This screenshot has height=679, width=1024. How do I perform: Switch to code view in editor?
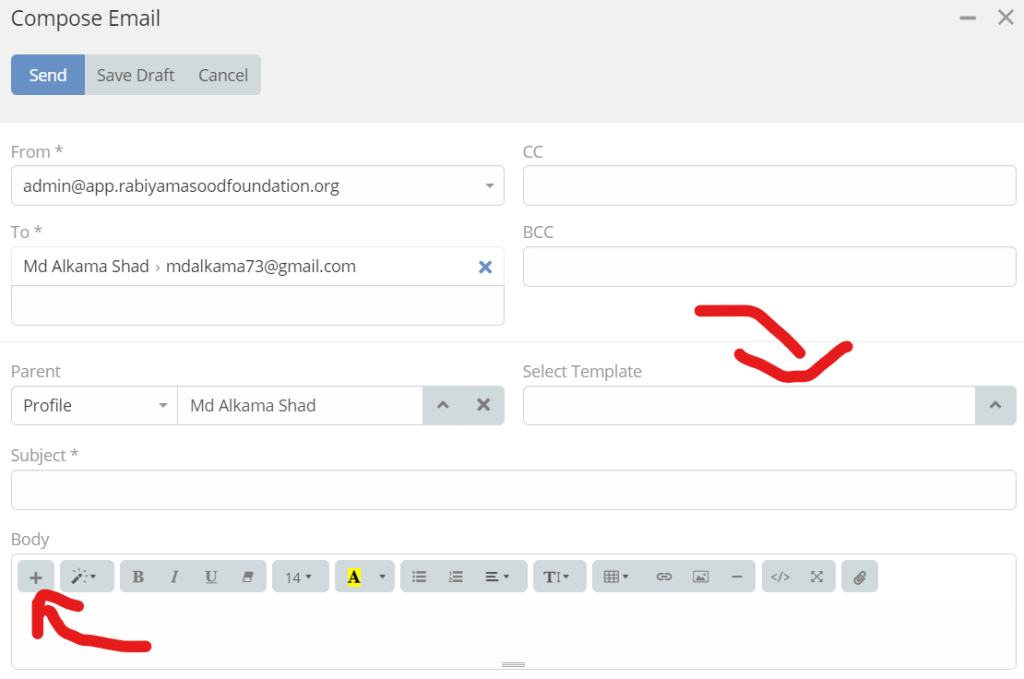(780, 576)
